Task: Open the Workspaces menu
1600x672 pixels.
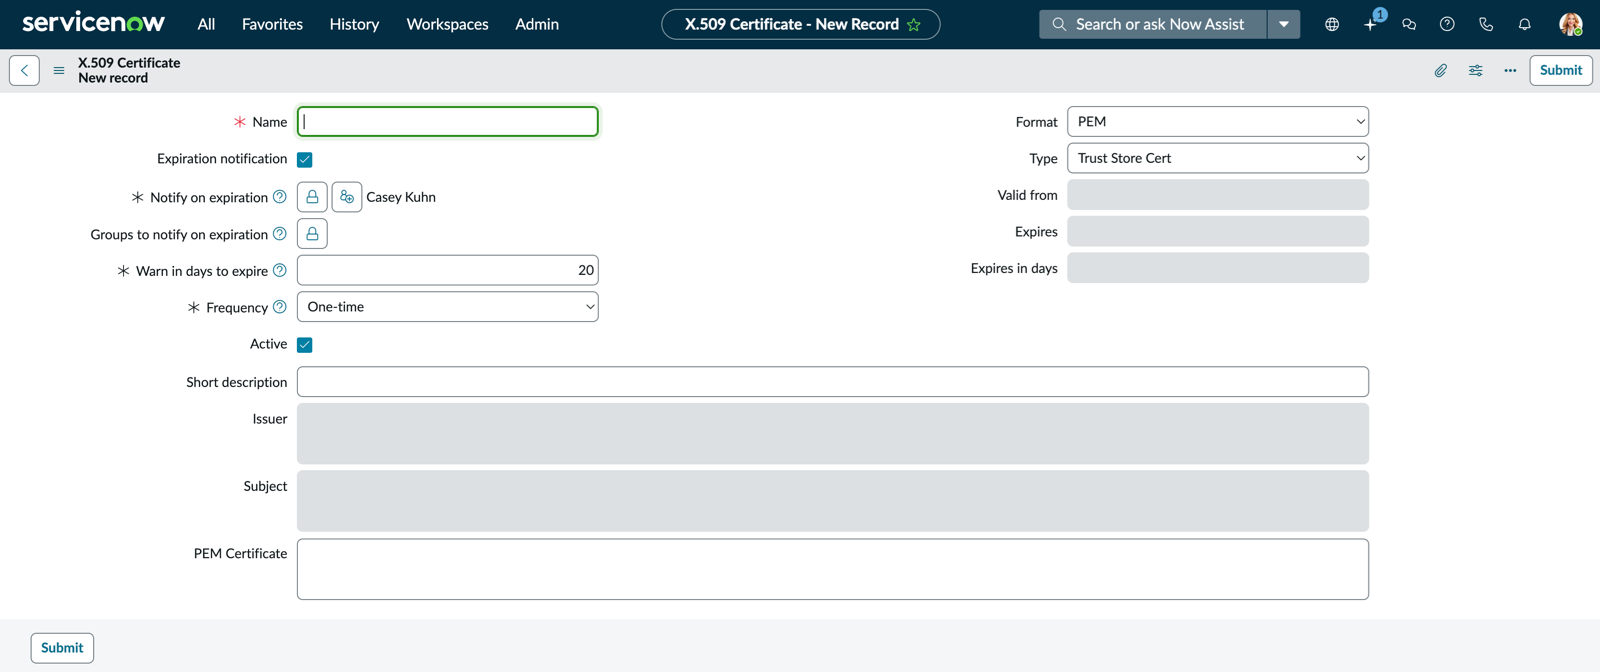Action: pos(447,24)
